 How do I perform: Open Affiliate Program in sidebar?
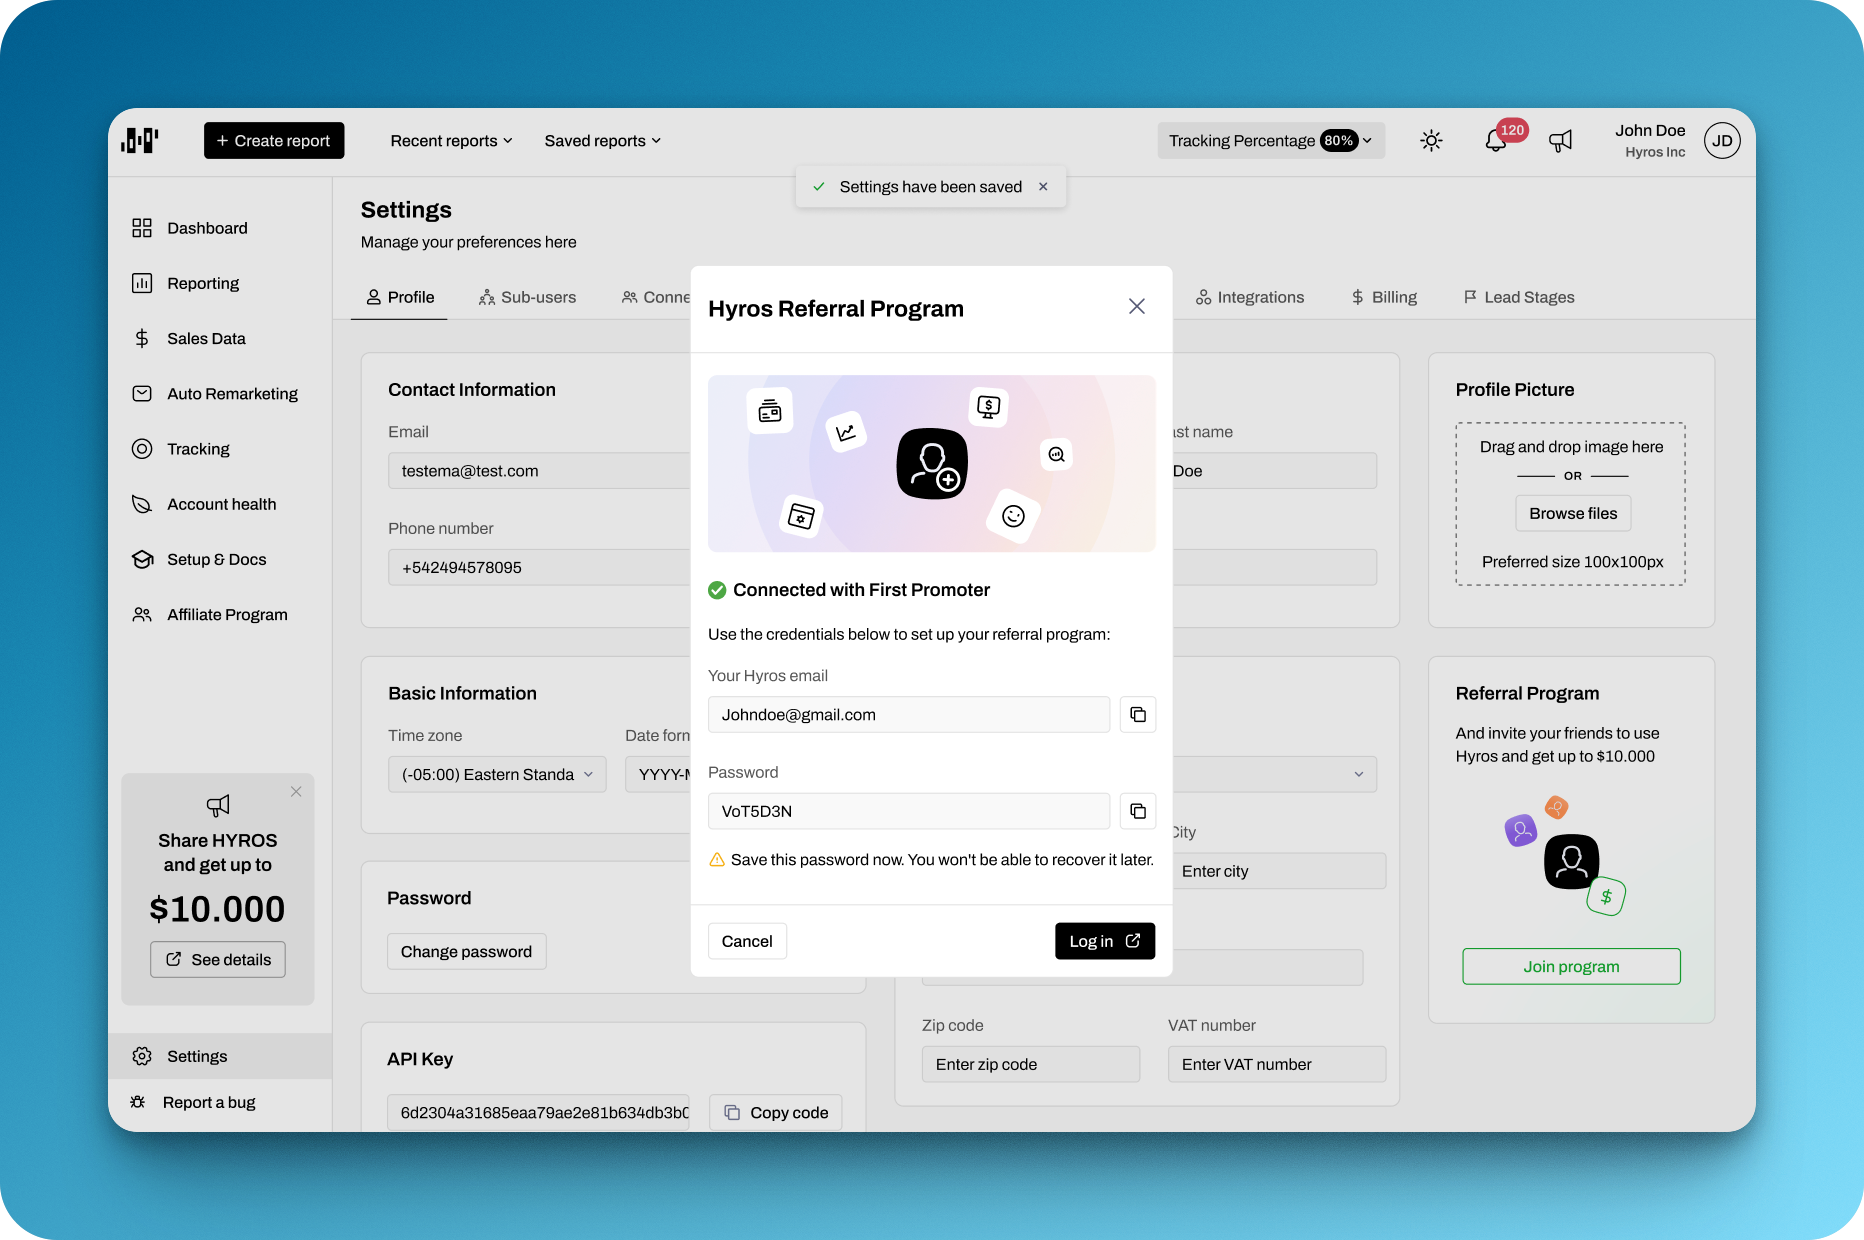220,614
